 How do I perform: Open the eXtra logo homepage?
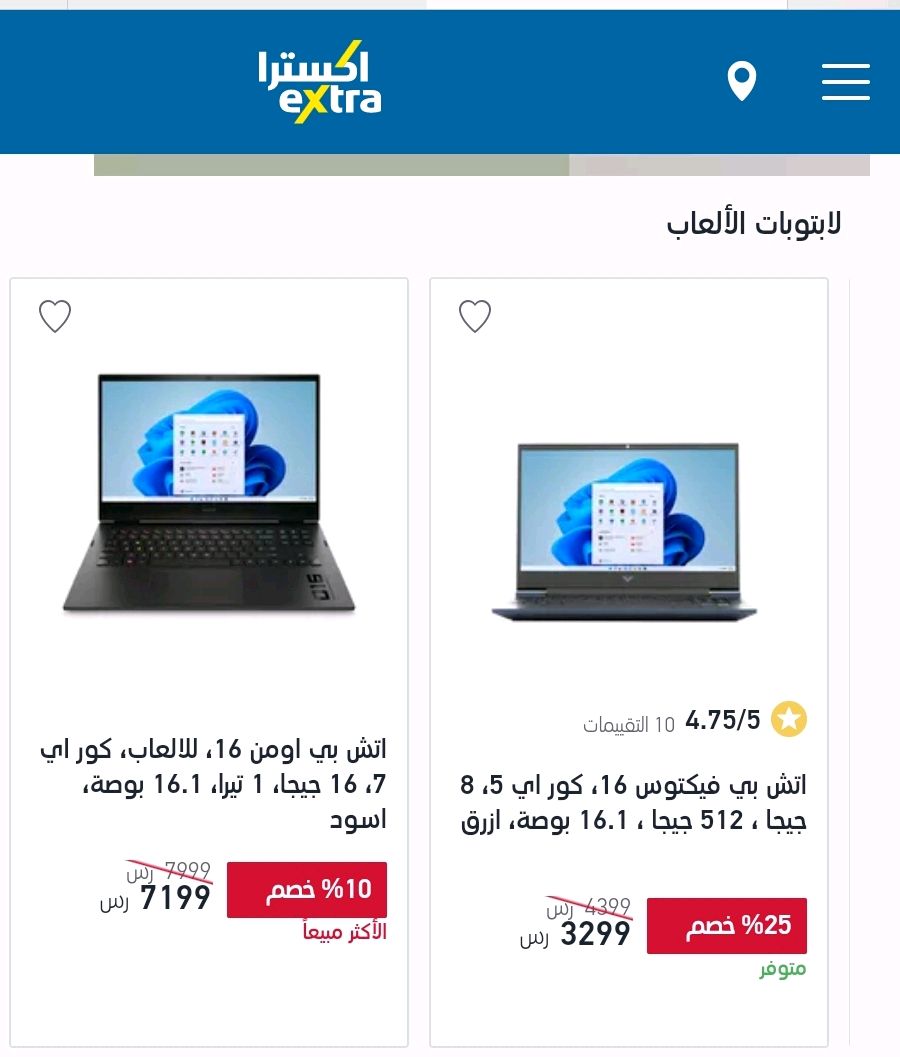[320, 82]
